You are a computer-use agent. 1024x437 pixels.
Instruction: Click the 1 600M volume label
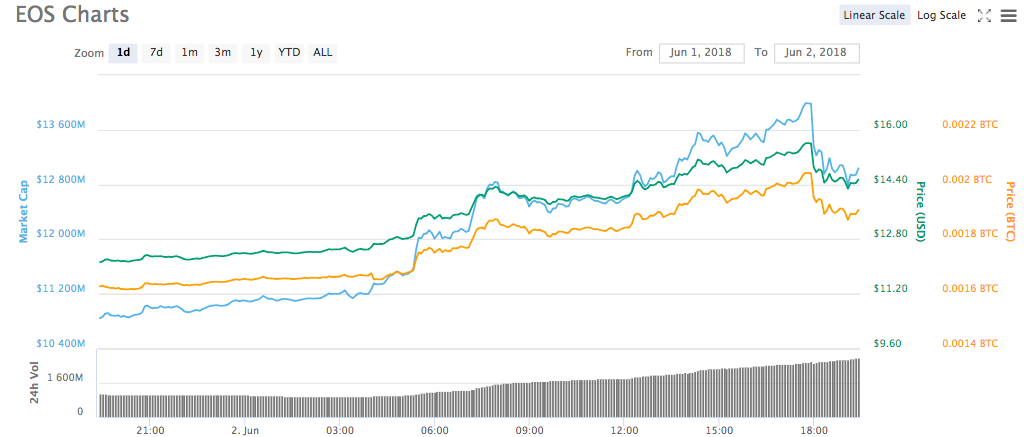tap(65, 378)
